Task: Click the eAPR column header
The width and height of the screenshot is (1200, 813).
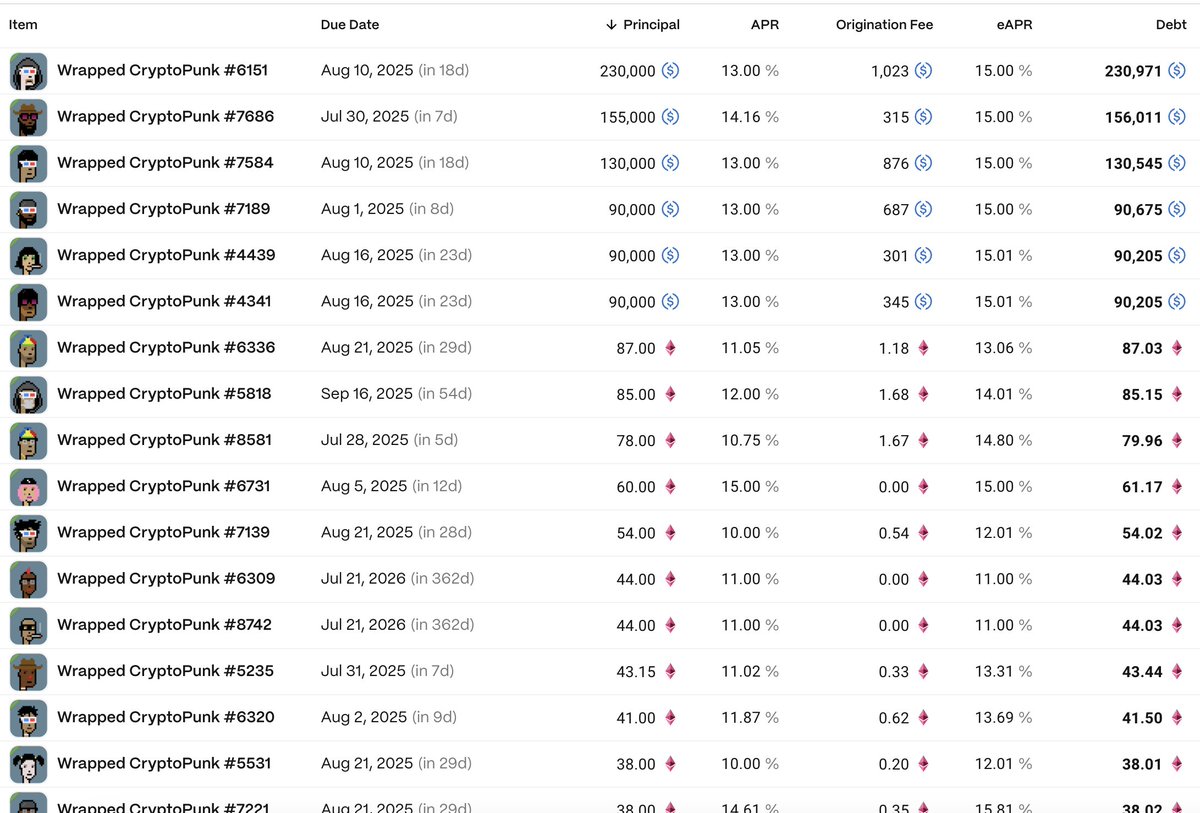Action: 1014,25
